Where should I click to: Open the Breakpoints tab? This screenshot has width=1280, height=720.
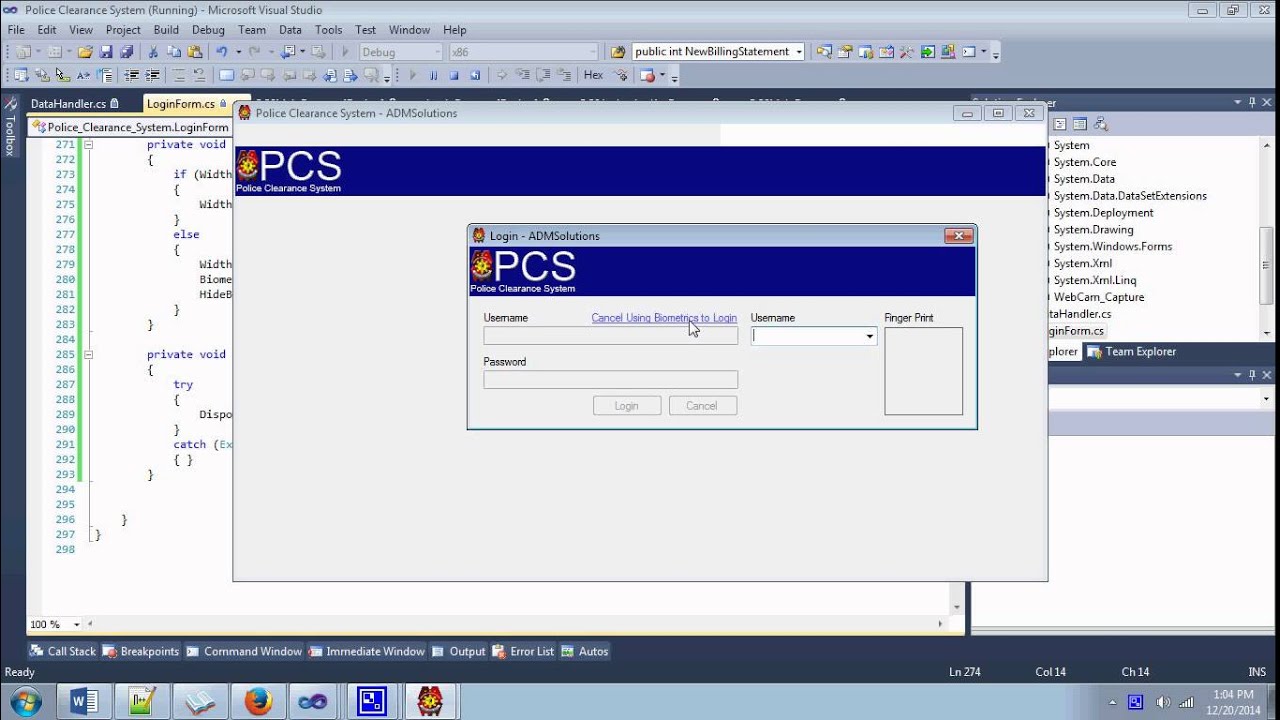pyautogui.click(x=141, y=651)
